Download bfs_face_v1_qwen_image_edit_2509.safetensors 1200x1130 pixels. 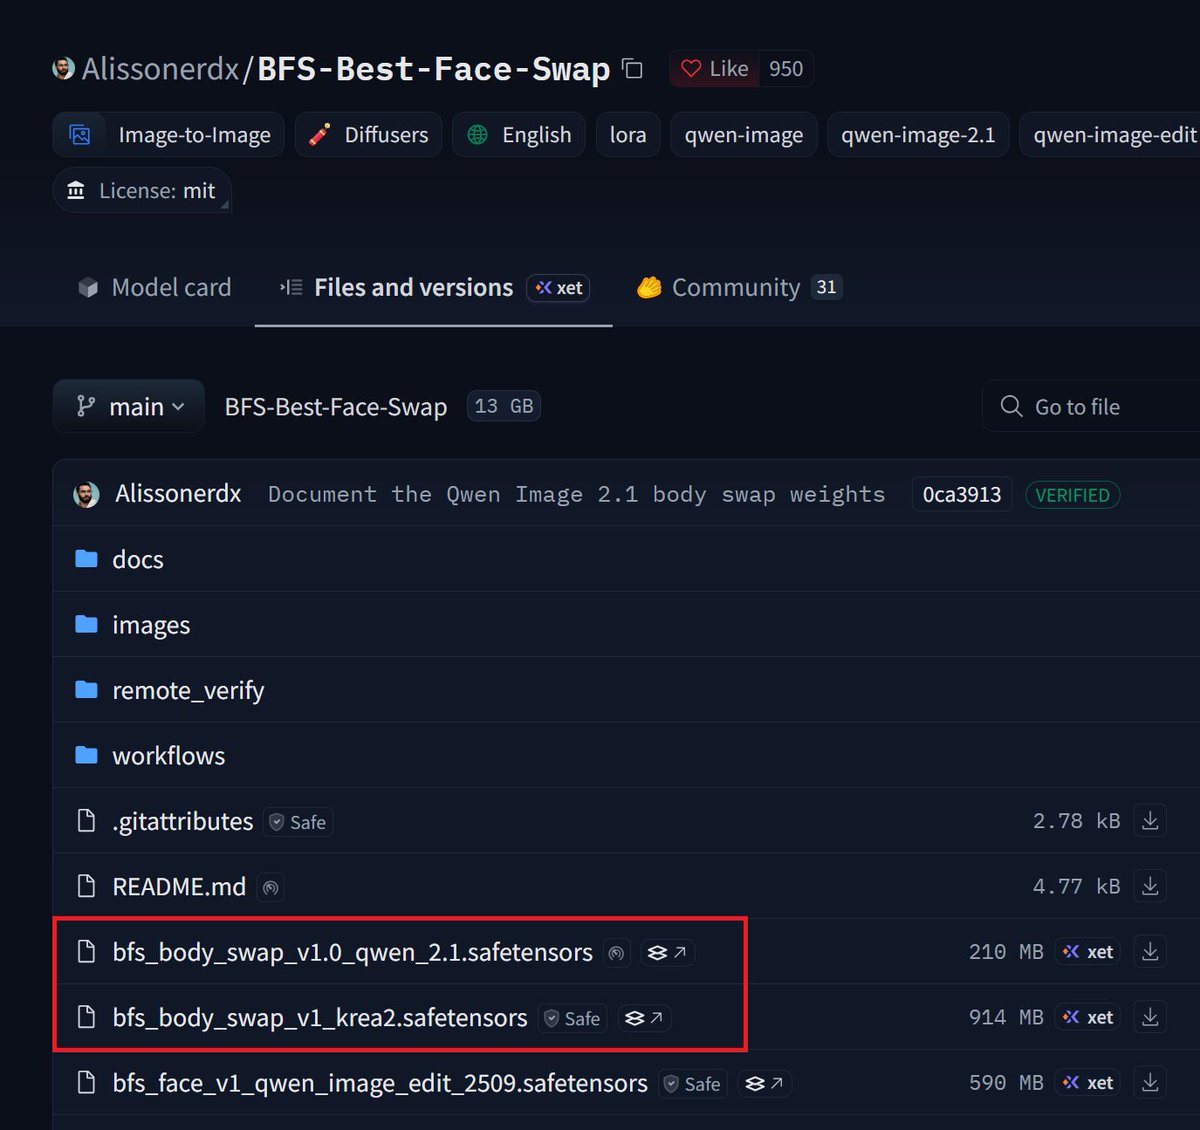pyautogui.click(x=1150, y=1083)
